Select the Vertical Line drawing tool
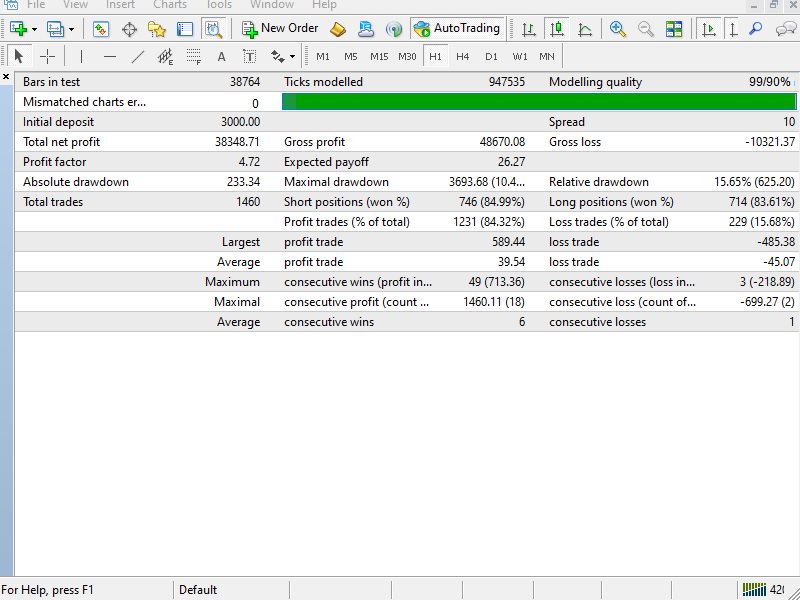The height and width of the screenshot is (600, 800). [82, 56]
